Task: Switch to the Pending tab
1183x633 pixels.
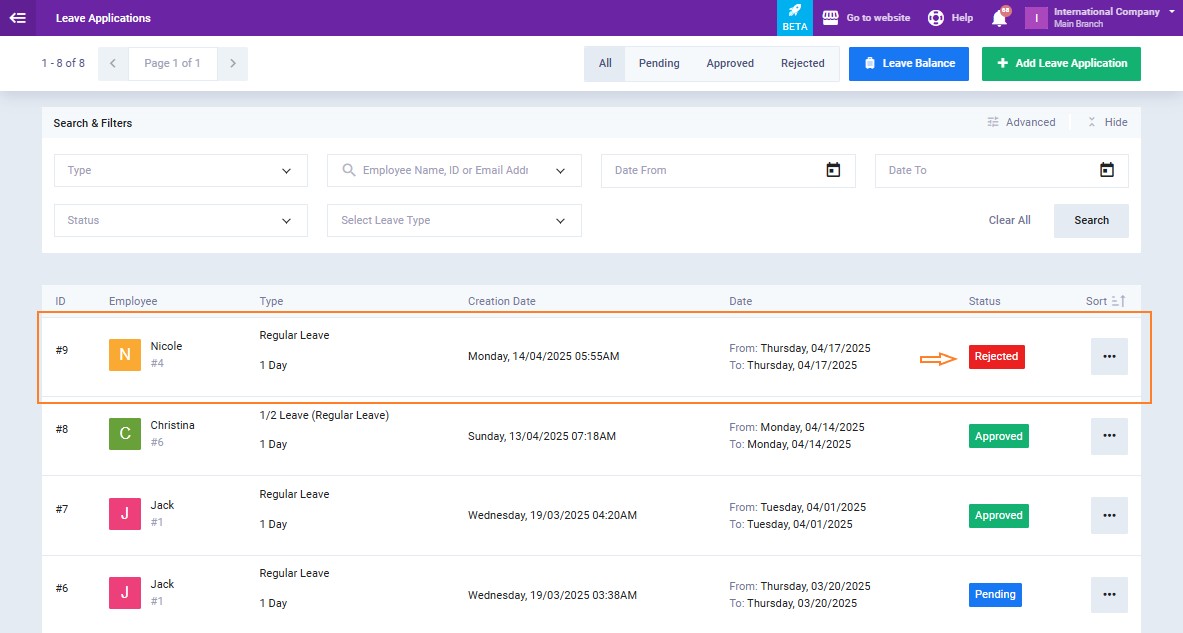Action: (x=659, y=63)
